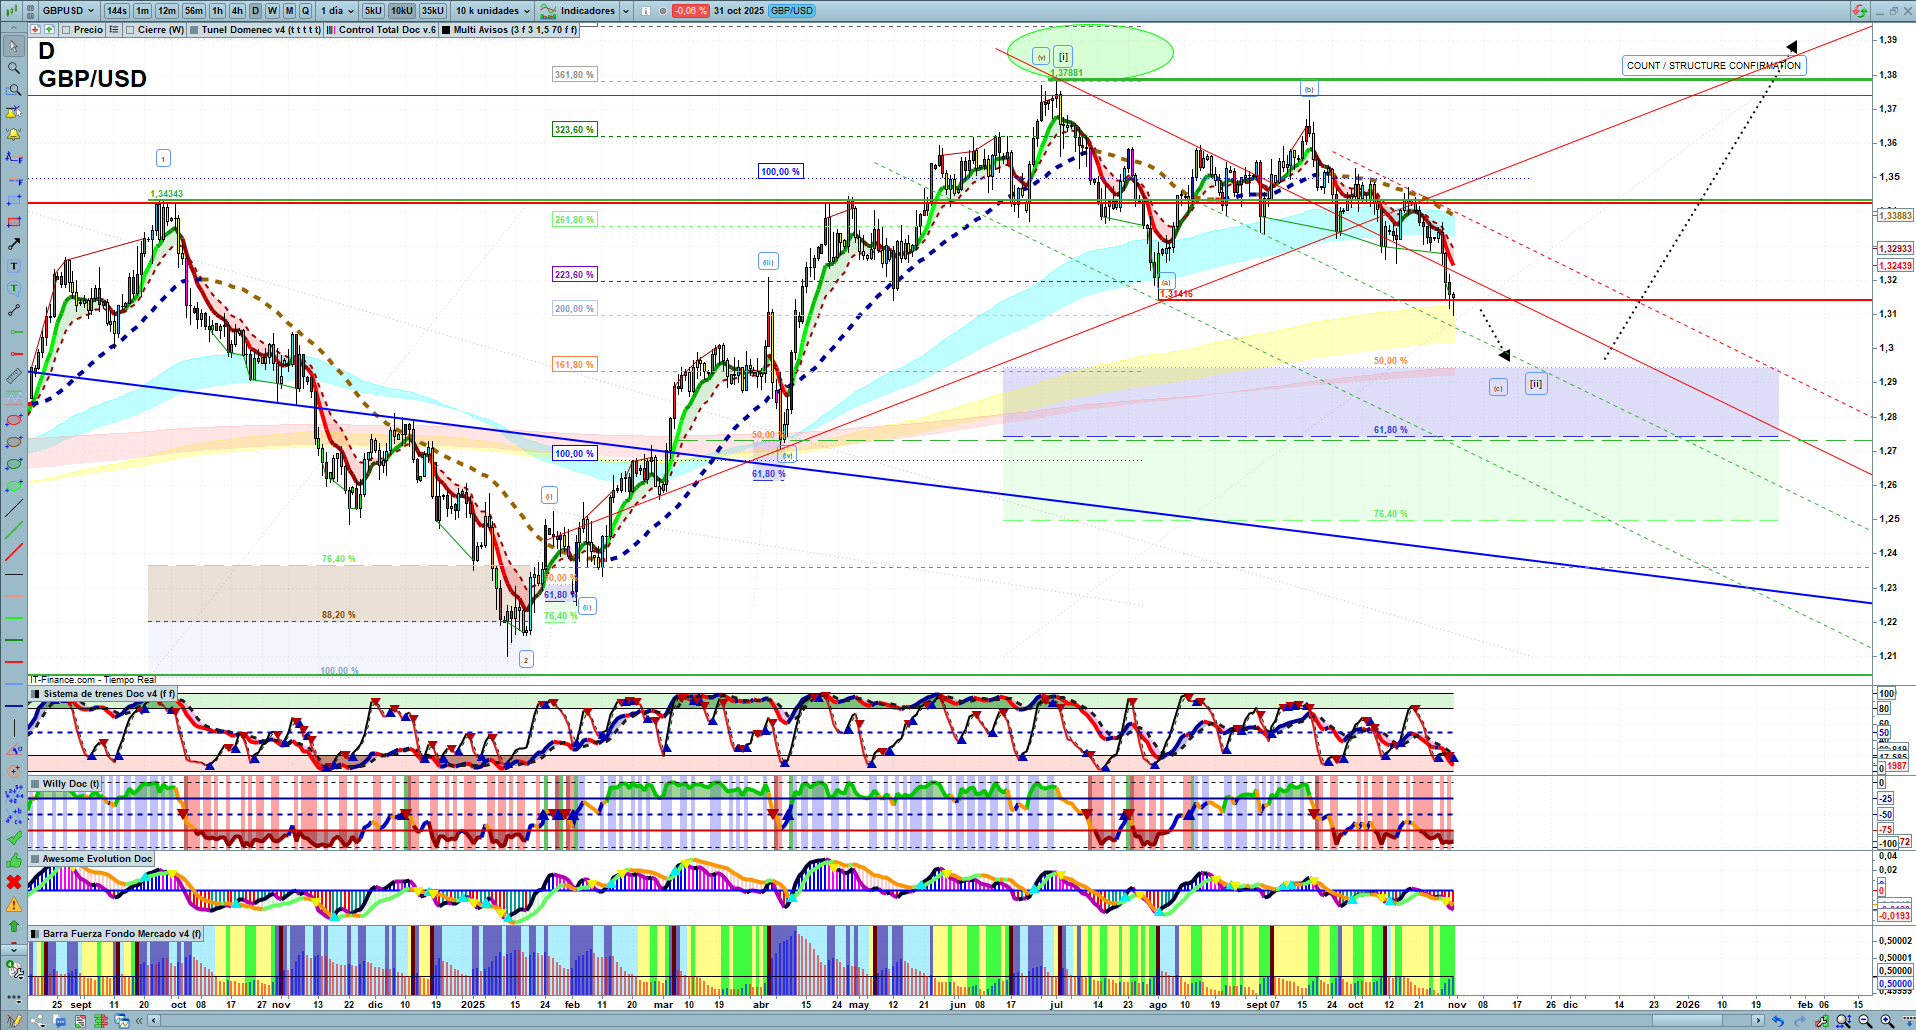This screenshot has width=1916, height=1030.
Task: Click the red X delete icon
Action: [x=14, y=882]
